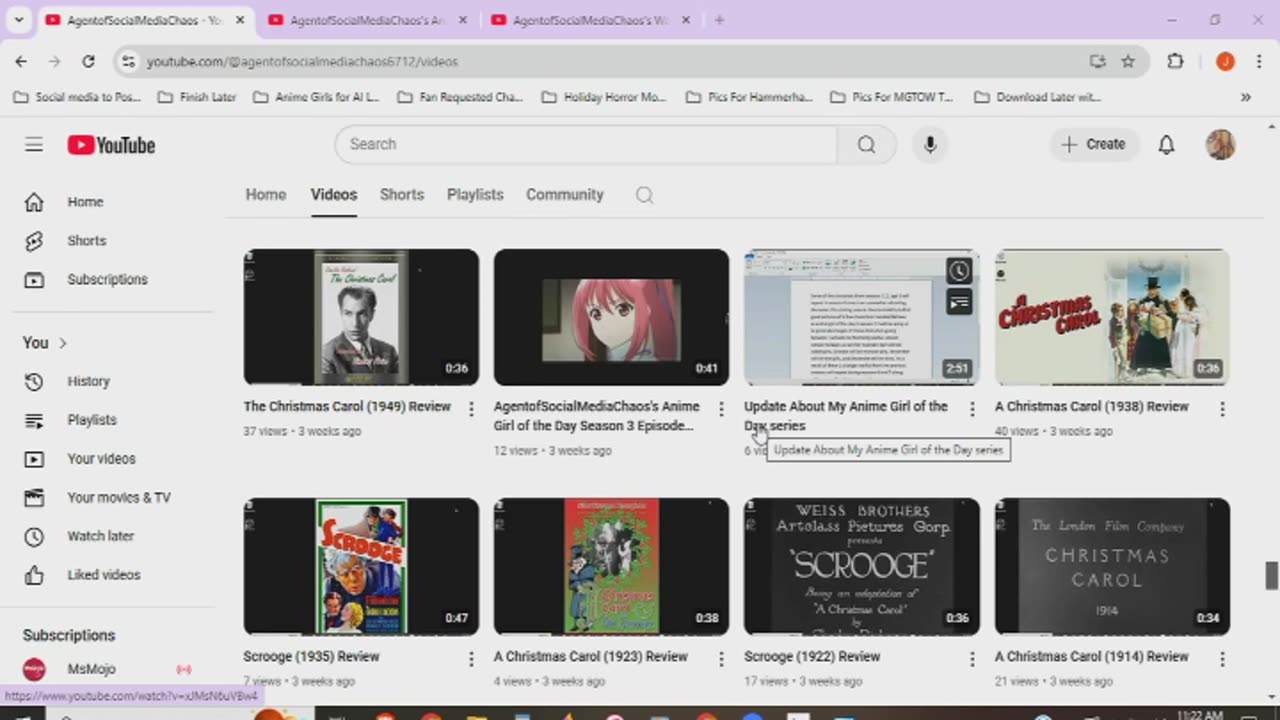
Task: Switch to channel Community tab
Action: pos(565,195)
